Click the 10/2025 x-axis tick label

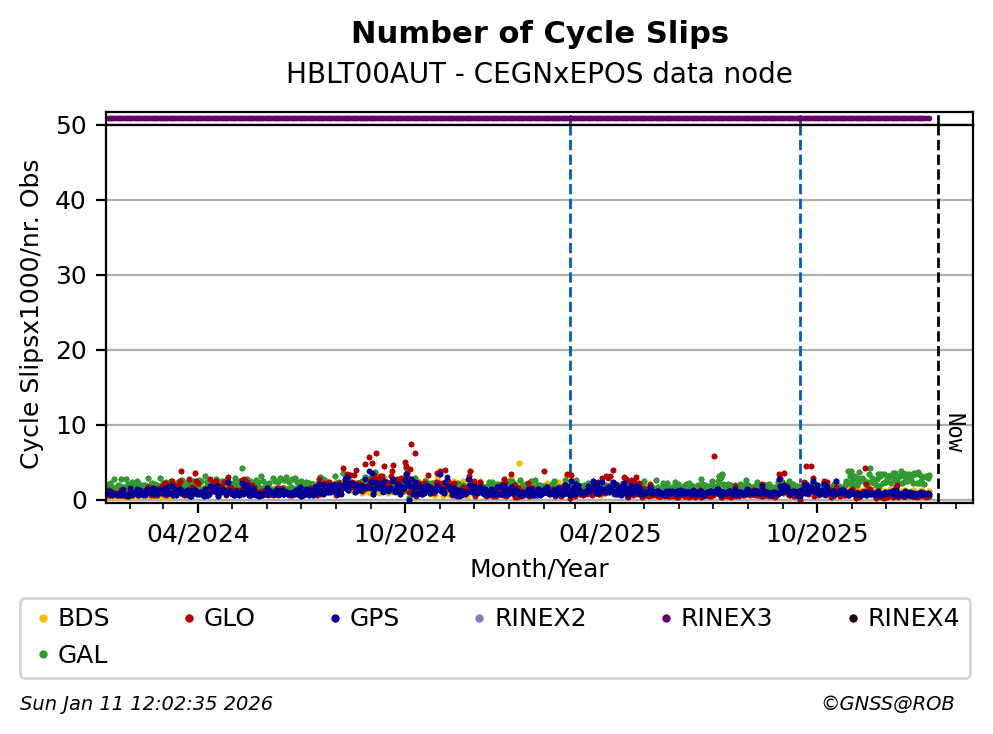[x=816, y=534]
